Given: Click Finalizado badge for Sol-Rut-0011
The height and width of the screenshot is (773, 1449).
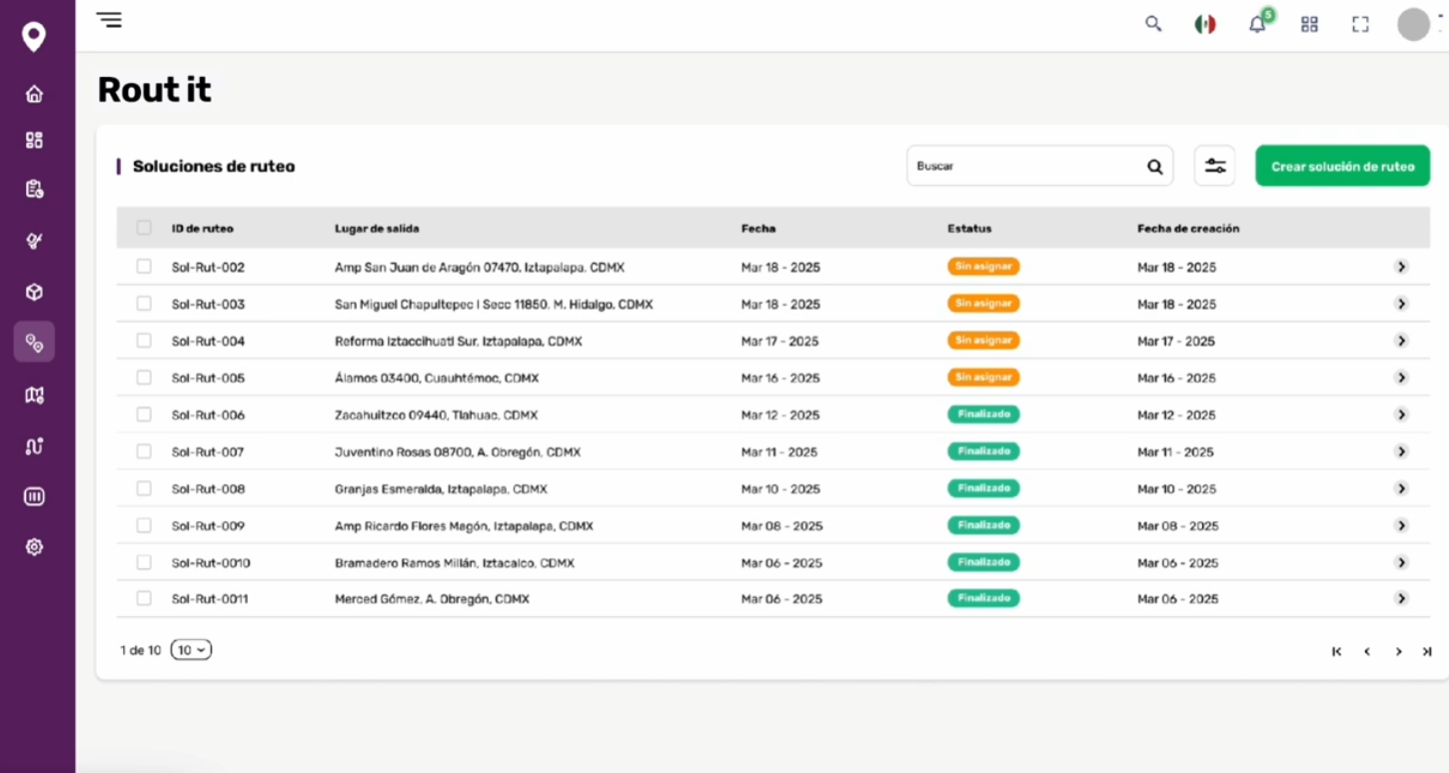Looking at the screenshot, I should coord(983,598).
